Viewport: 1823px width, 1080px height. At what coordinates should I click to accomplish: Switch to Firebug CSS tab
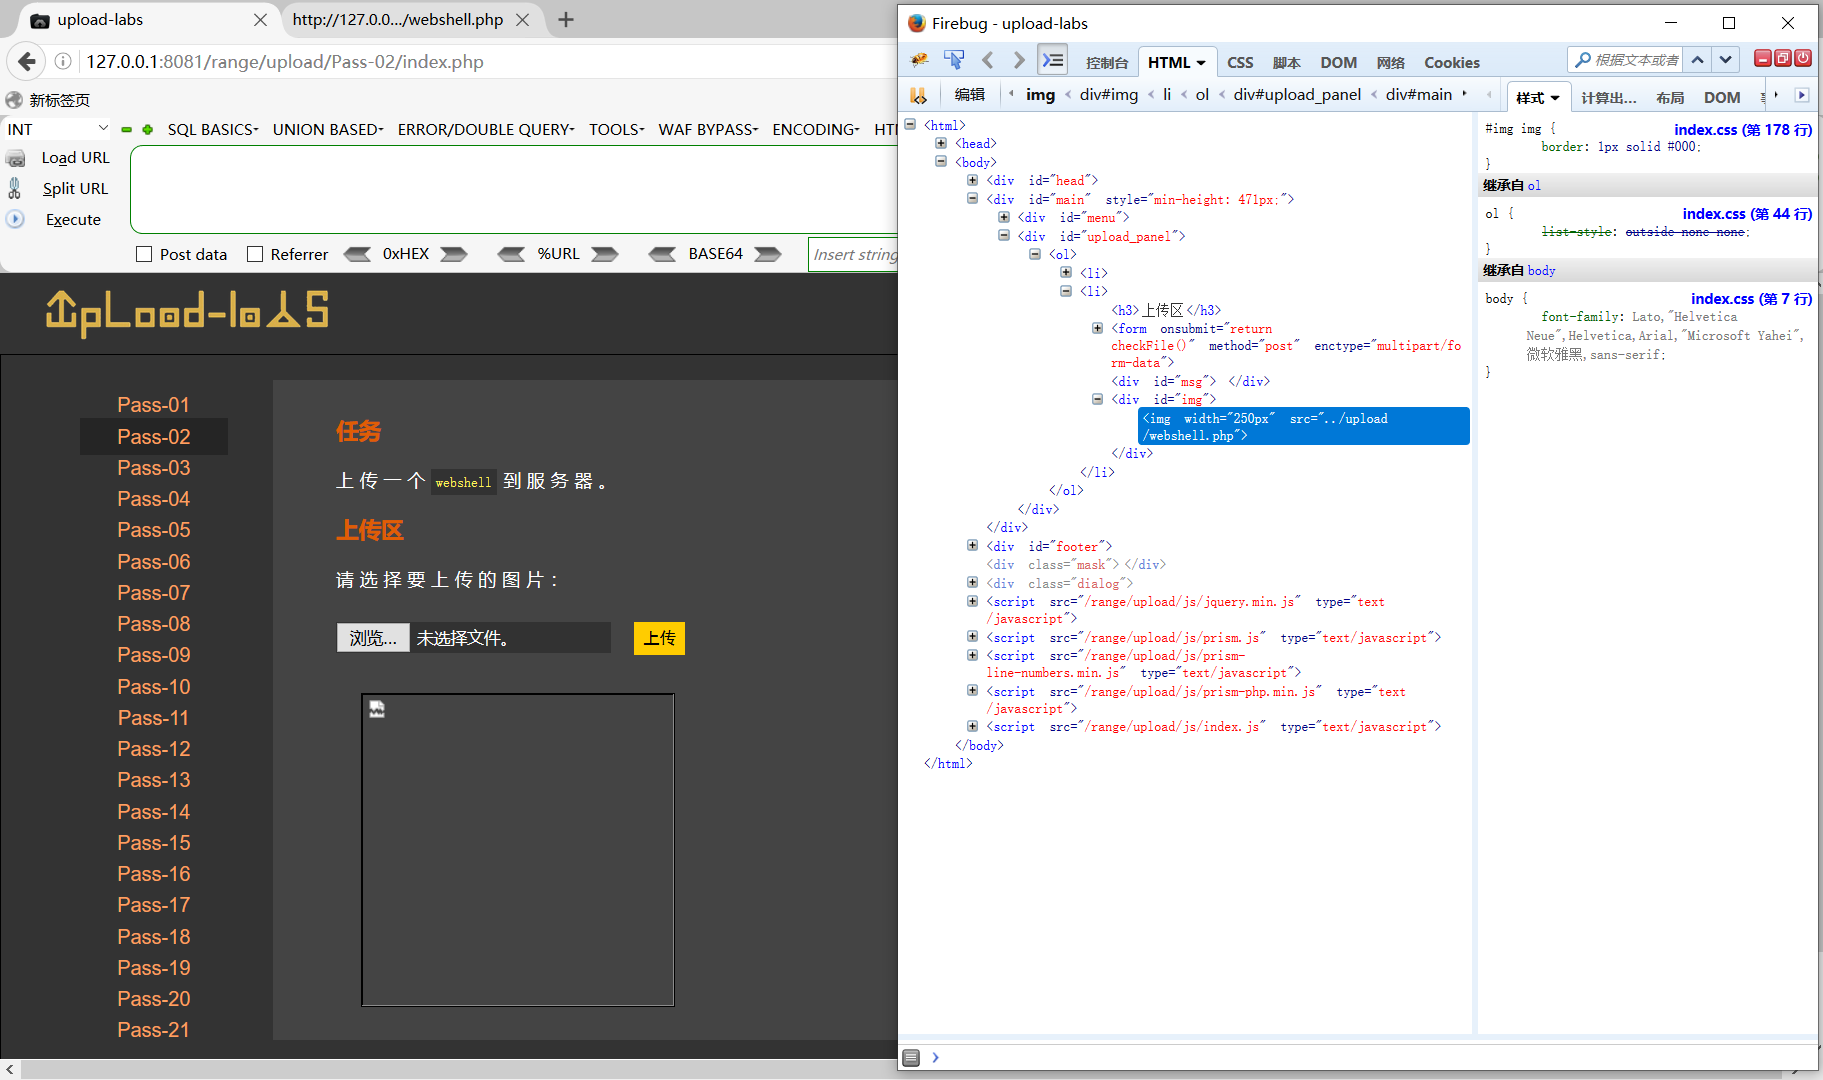pos(1240,63)
